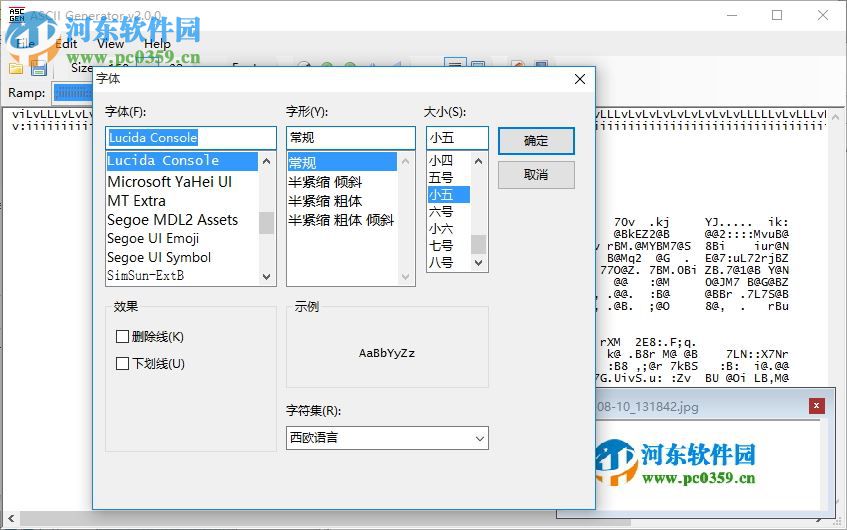Select SimSun-ExtB font entry

tap(182, 276)
